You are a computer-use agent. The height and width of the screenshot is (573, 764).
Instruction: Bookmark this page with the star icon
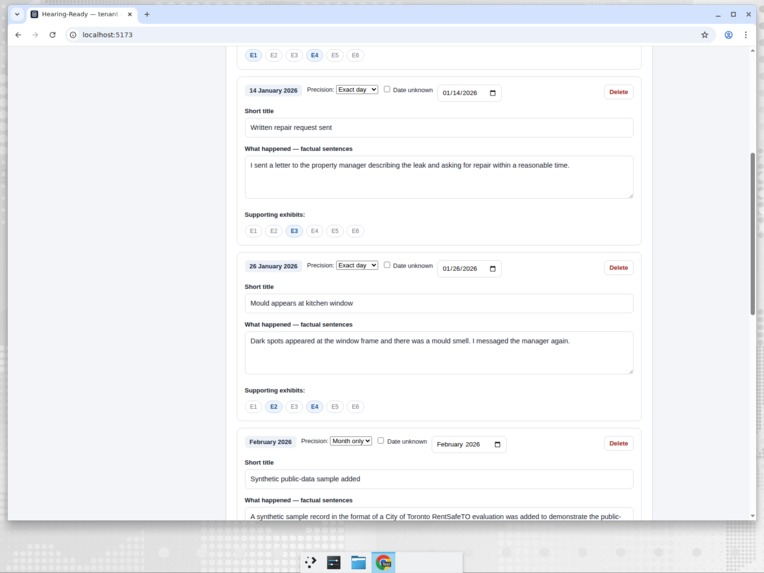pos(705,35)
